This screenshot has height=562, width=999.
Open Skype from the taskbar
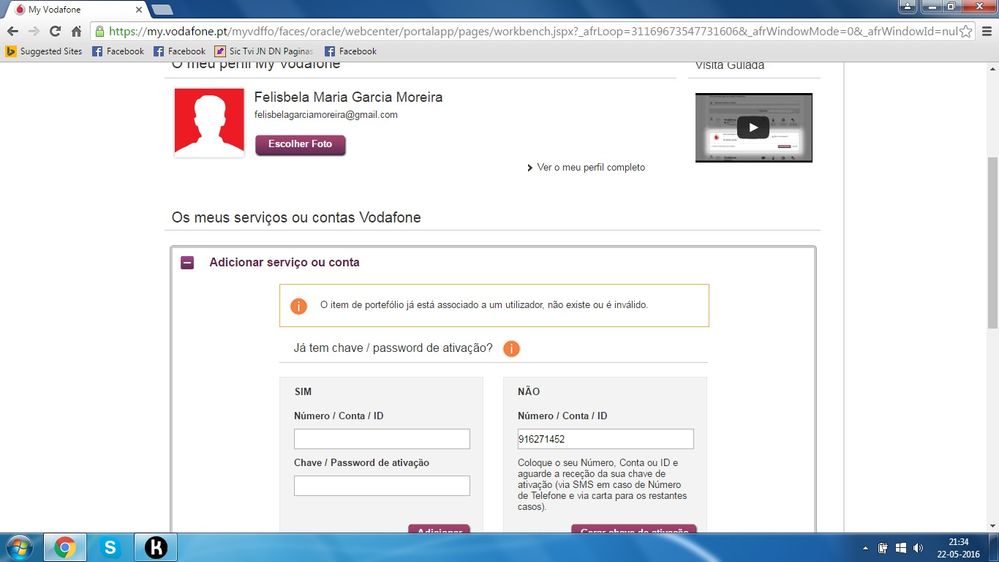(x=110, y=547)
